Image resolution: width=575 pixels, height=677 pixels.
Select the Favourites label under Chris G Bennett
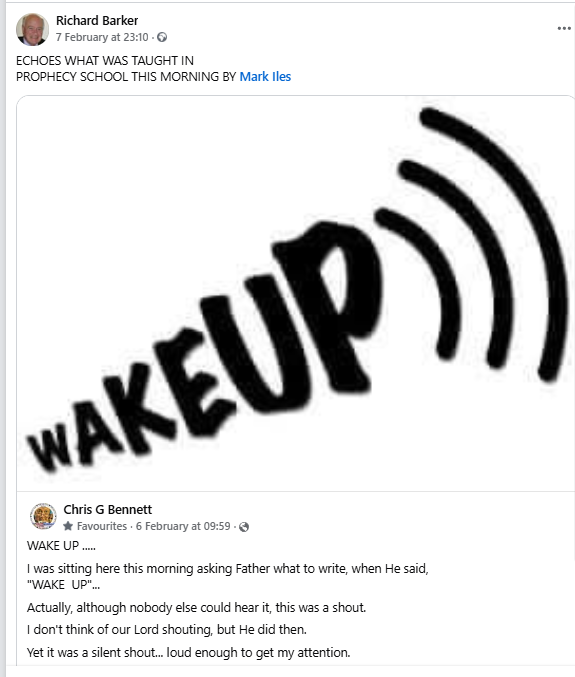coord(102,526)
